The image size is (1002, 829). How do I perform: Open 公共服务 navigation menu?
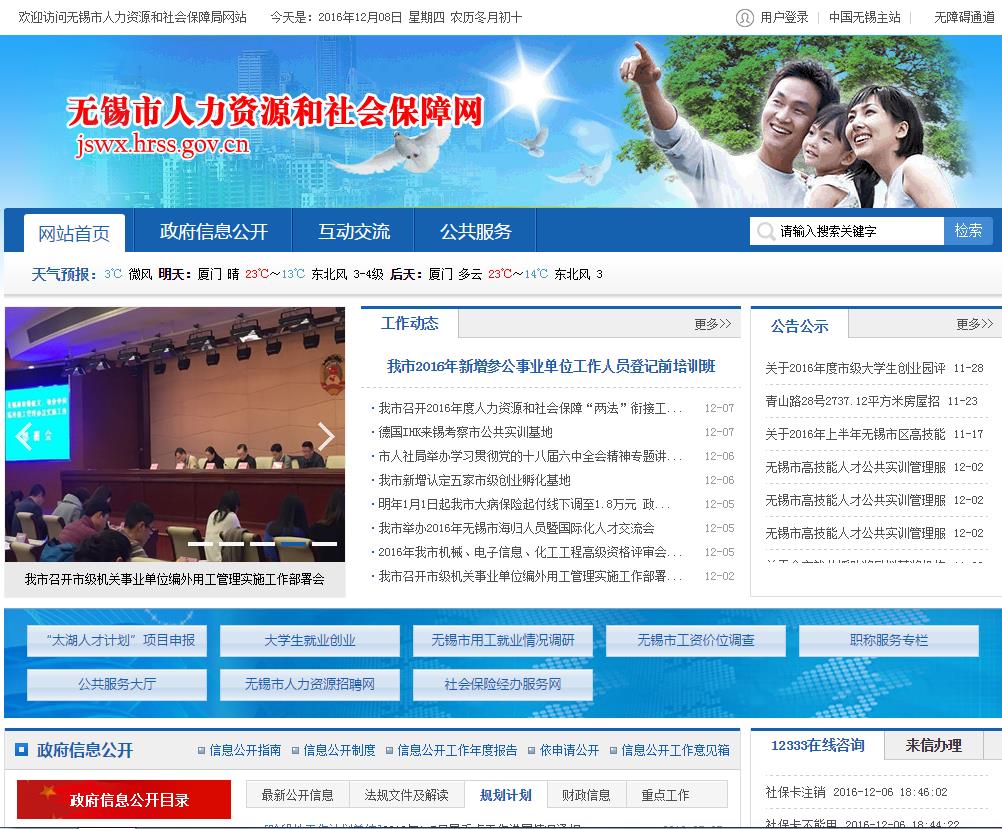point(475,231)
